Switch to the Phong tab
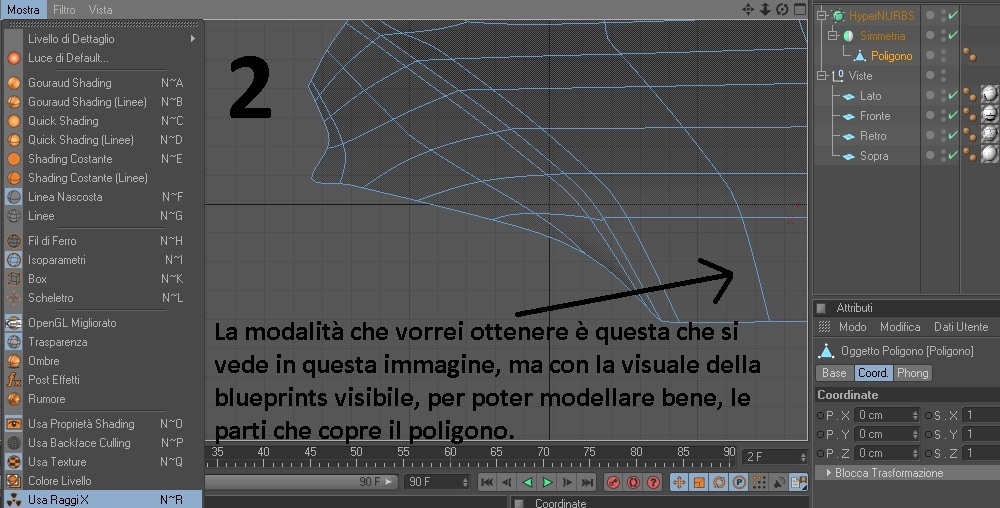 tap(913, 373)
